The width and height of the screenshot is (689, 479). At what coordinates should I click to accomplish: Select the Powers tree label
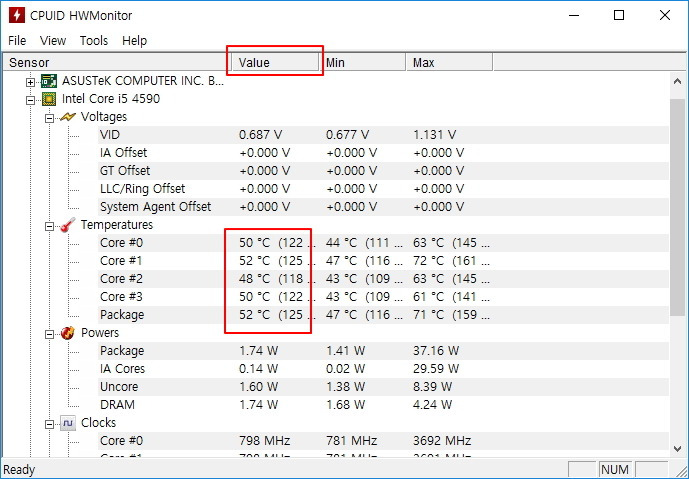point(100,333)
